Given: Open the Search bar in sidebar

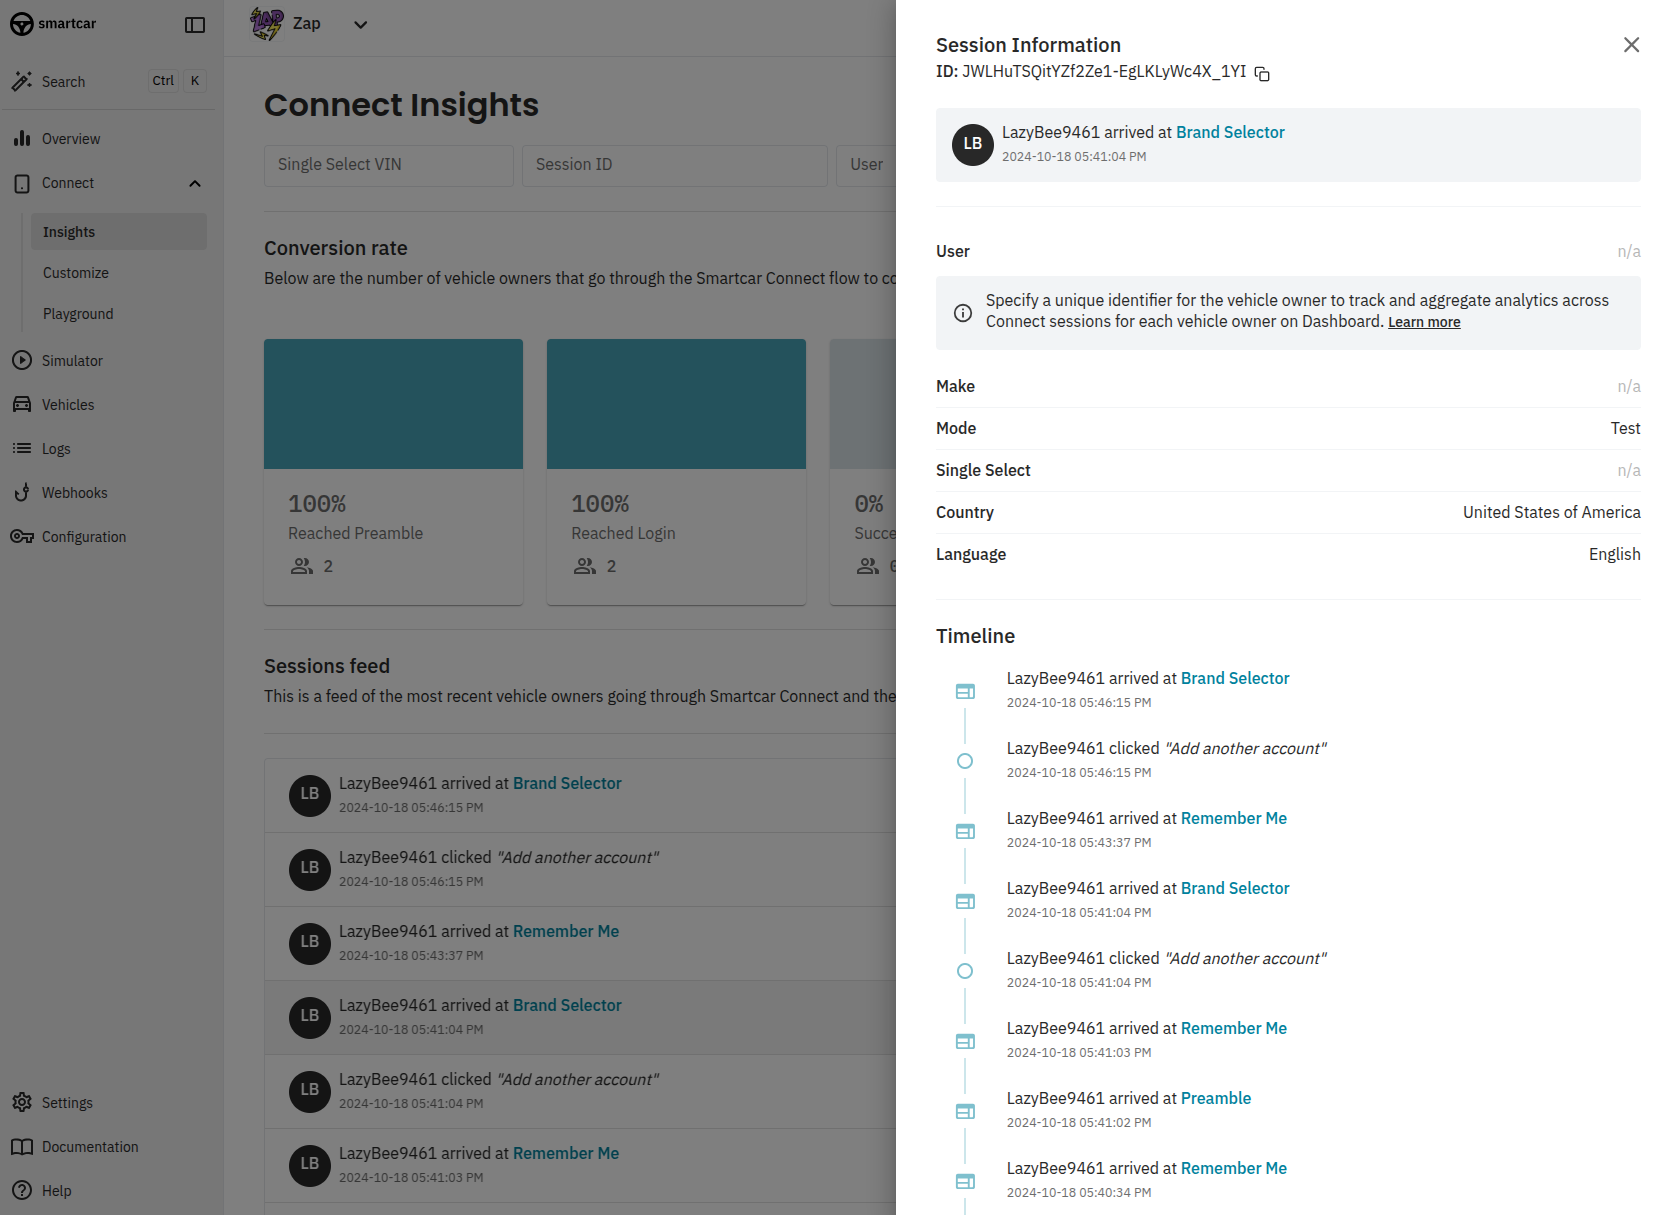Looking at the screenshot, I should pyautogui.click(x=108, y=81).
